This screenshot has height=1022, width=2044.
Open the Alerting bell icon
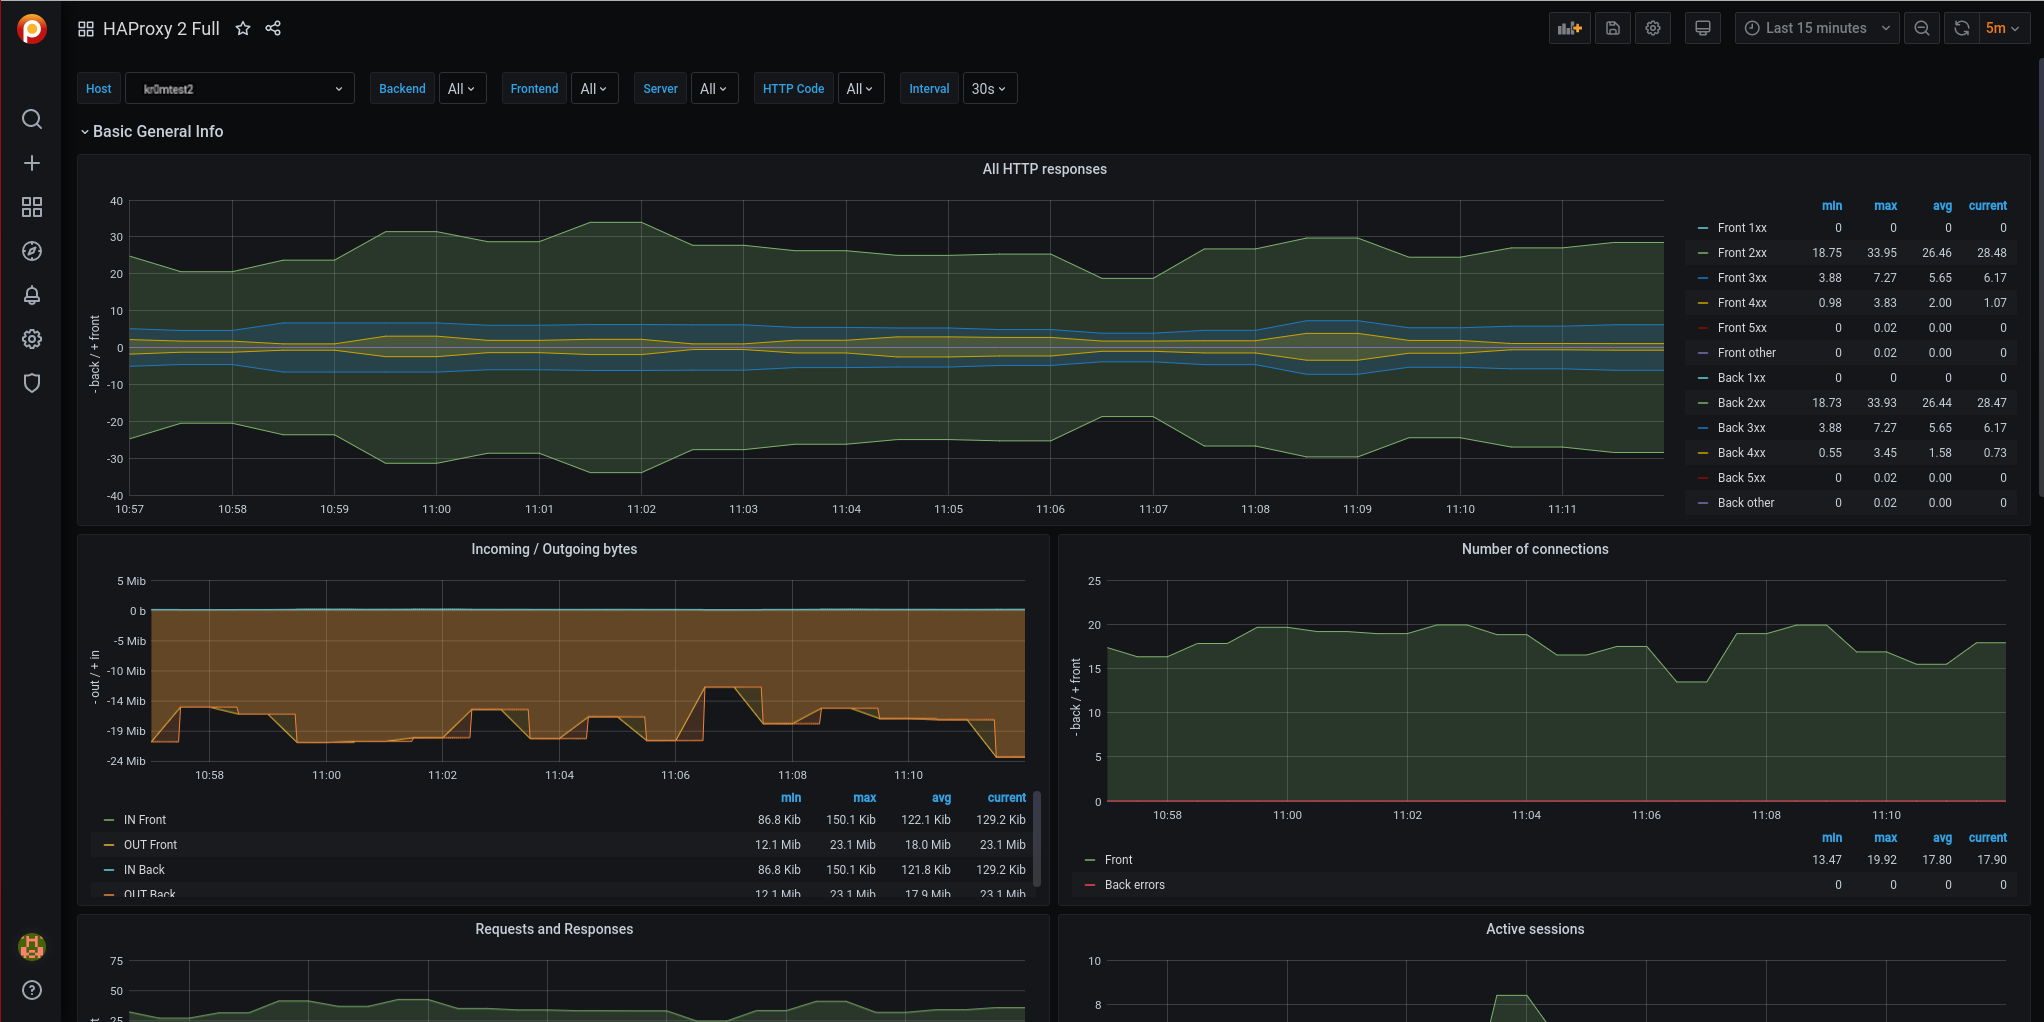[32, 295]
